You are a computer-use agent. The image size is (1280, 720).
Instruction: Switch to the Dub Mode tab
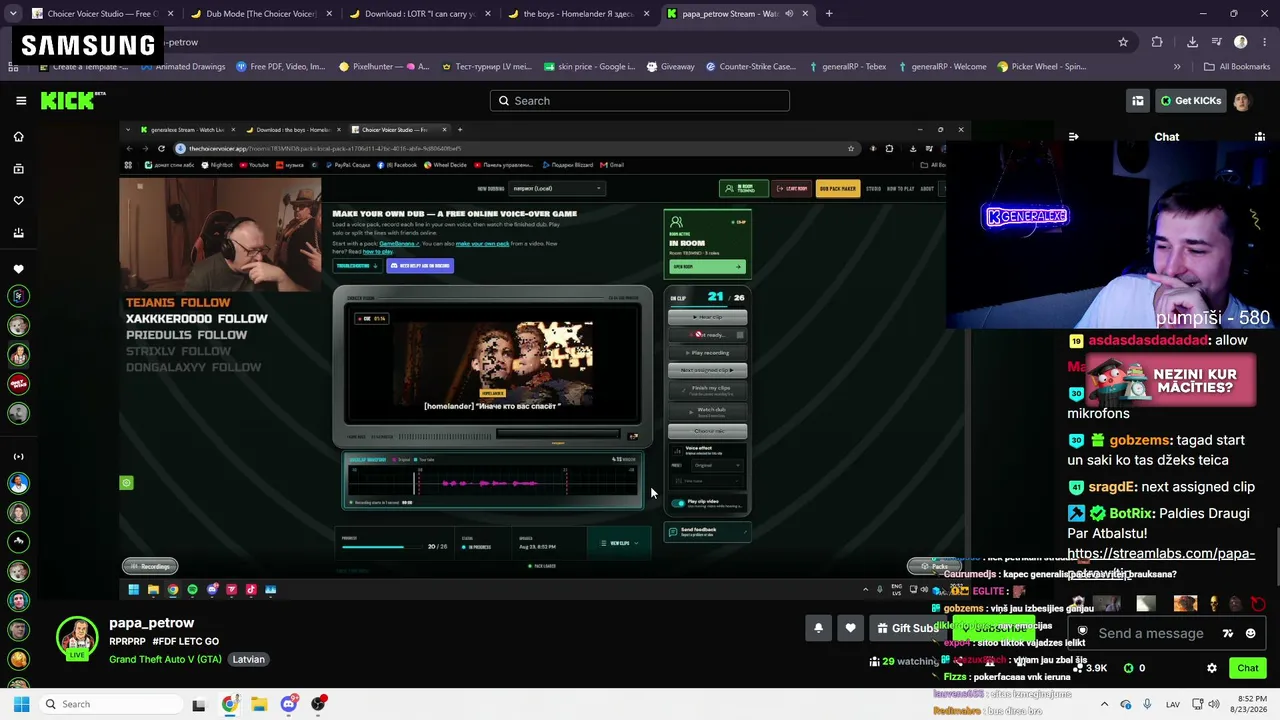260,14
